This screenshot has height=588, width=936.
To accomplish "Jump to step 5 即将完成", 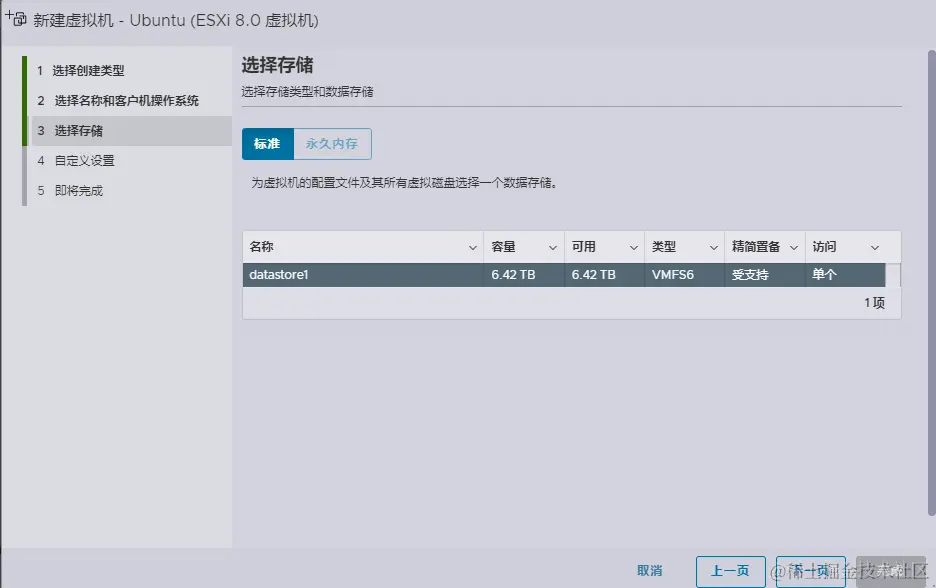I will (x=79, y=190).
